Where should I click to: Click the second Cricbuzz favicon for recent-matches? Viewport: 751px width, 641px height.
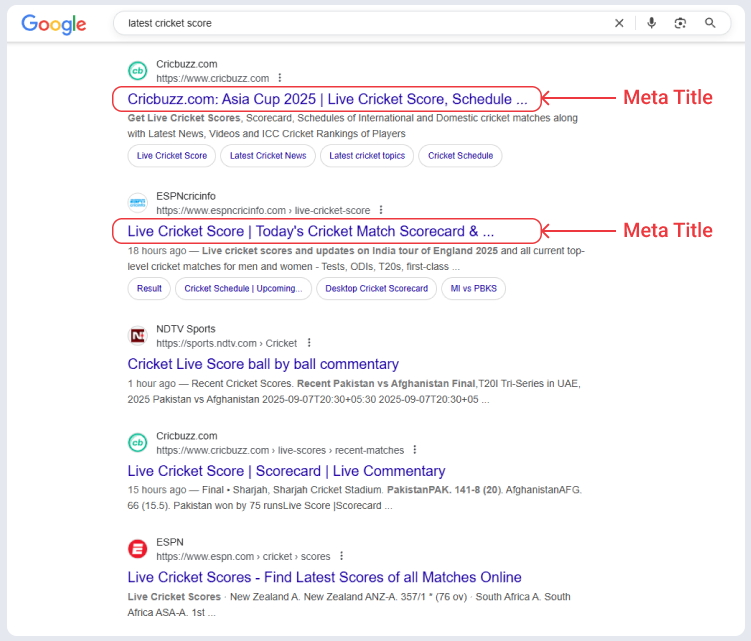tap(137, 443)
